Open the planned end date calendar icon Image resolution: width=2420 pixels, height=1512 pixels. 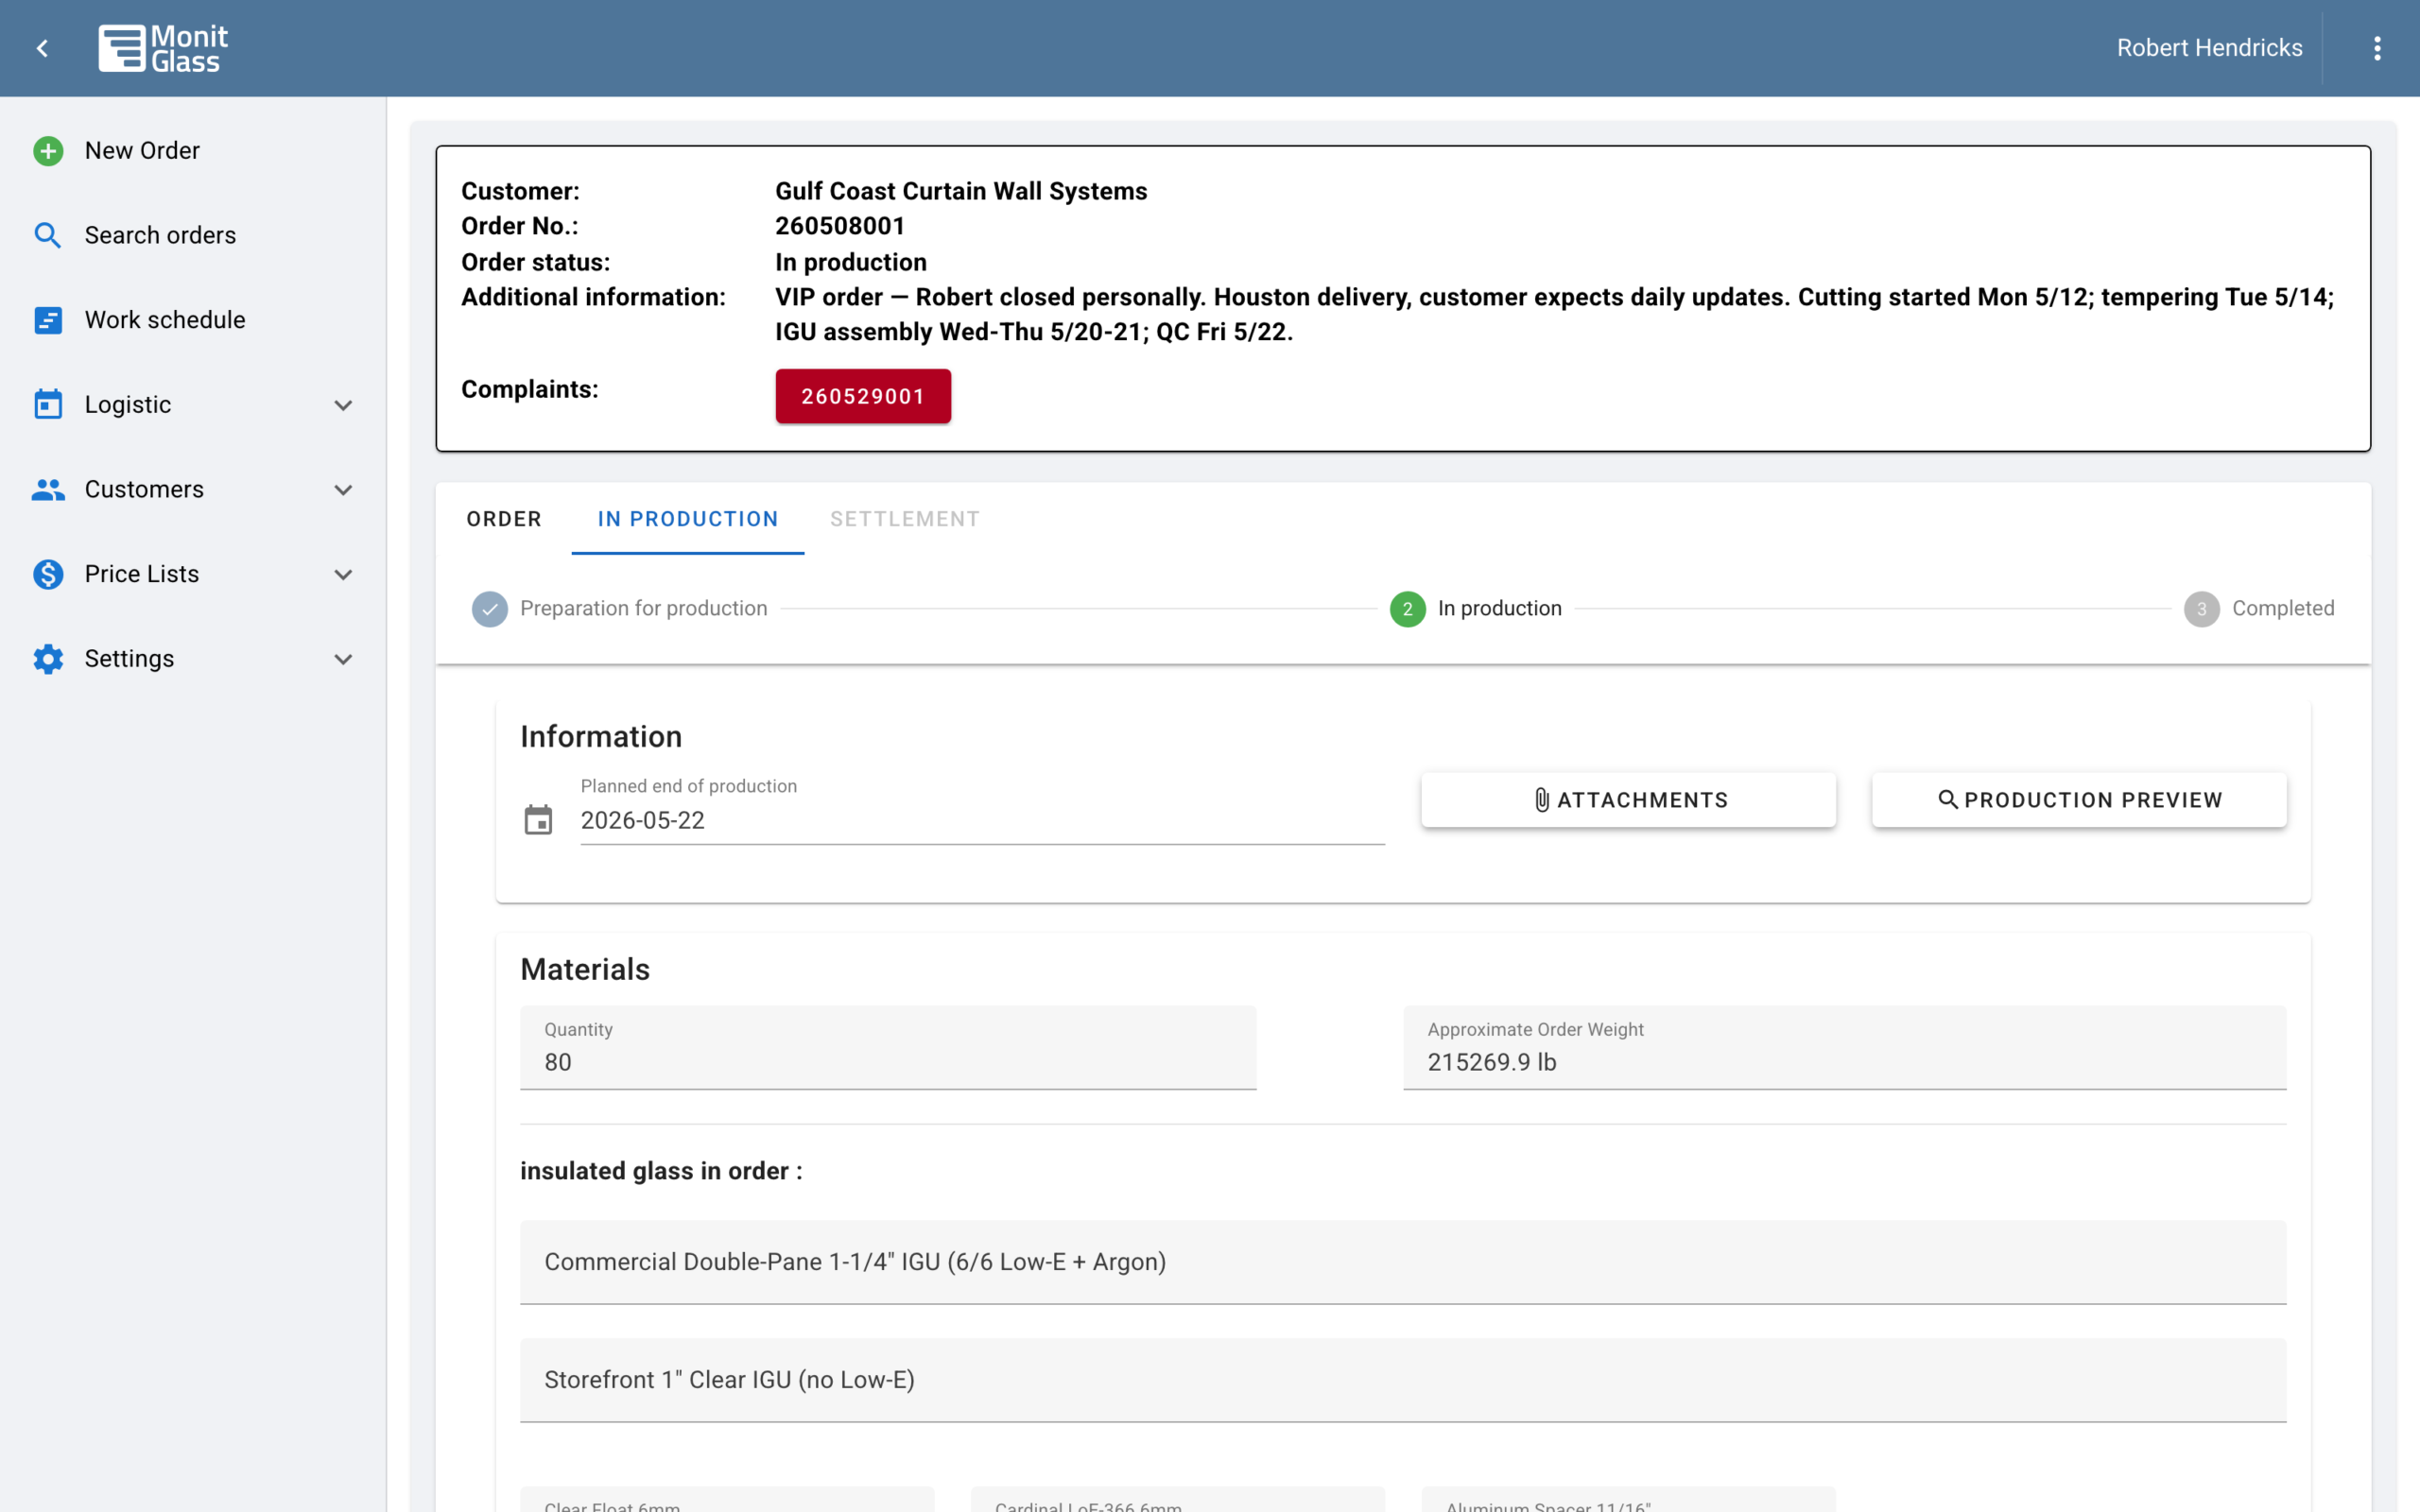click(x=538, y=820)
